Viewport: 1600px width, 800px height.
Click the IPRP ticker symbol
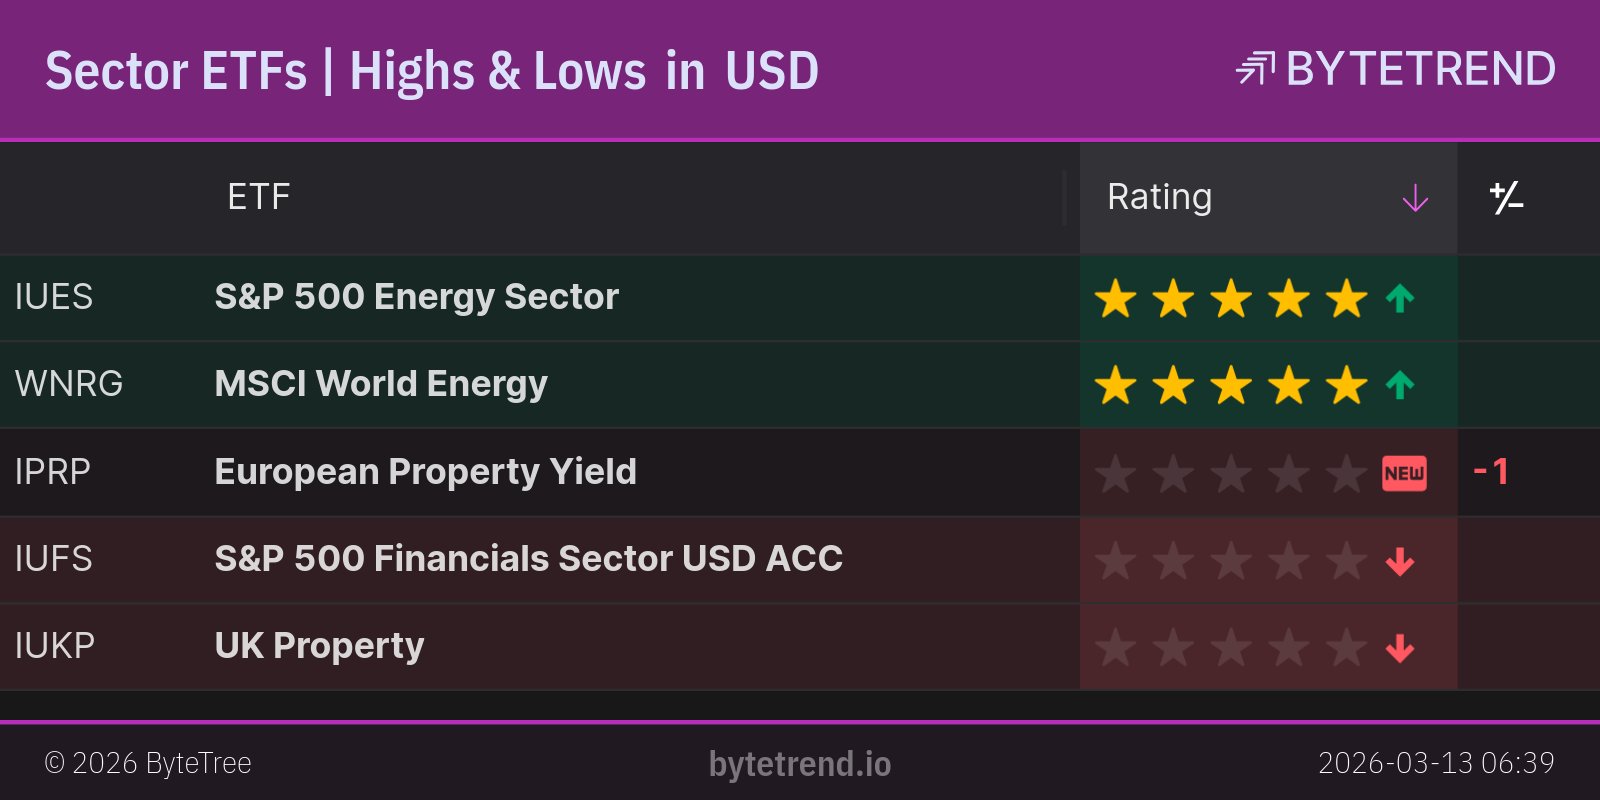(x=53, y=472)
